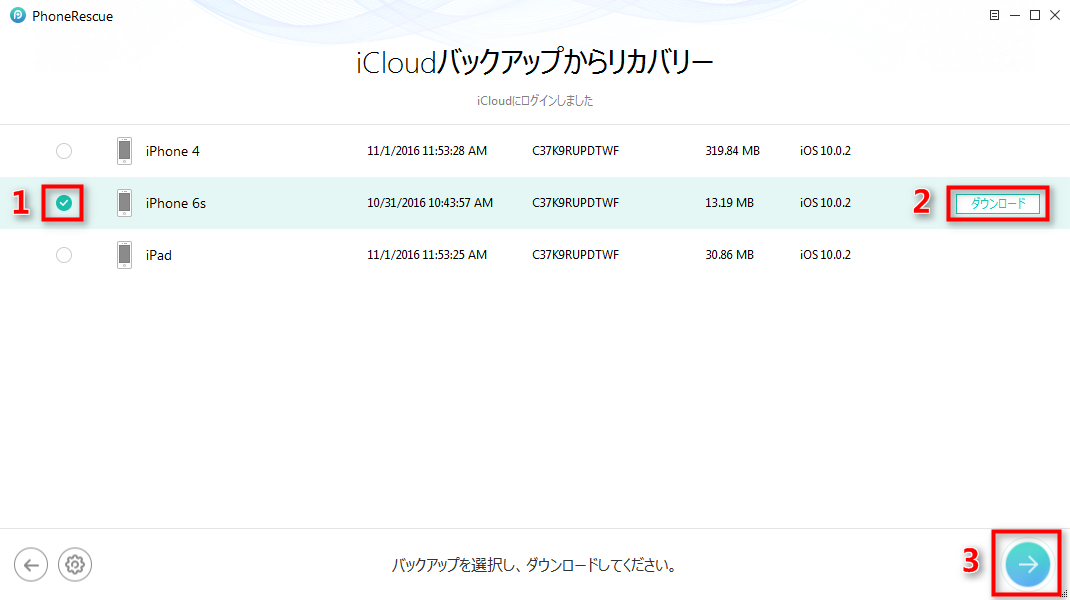The width and height of the screenshot is (1070, 600).
Task: Click date 10/31/2016 10:43:57 AM
Action: [430, 203]
